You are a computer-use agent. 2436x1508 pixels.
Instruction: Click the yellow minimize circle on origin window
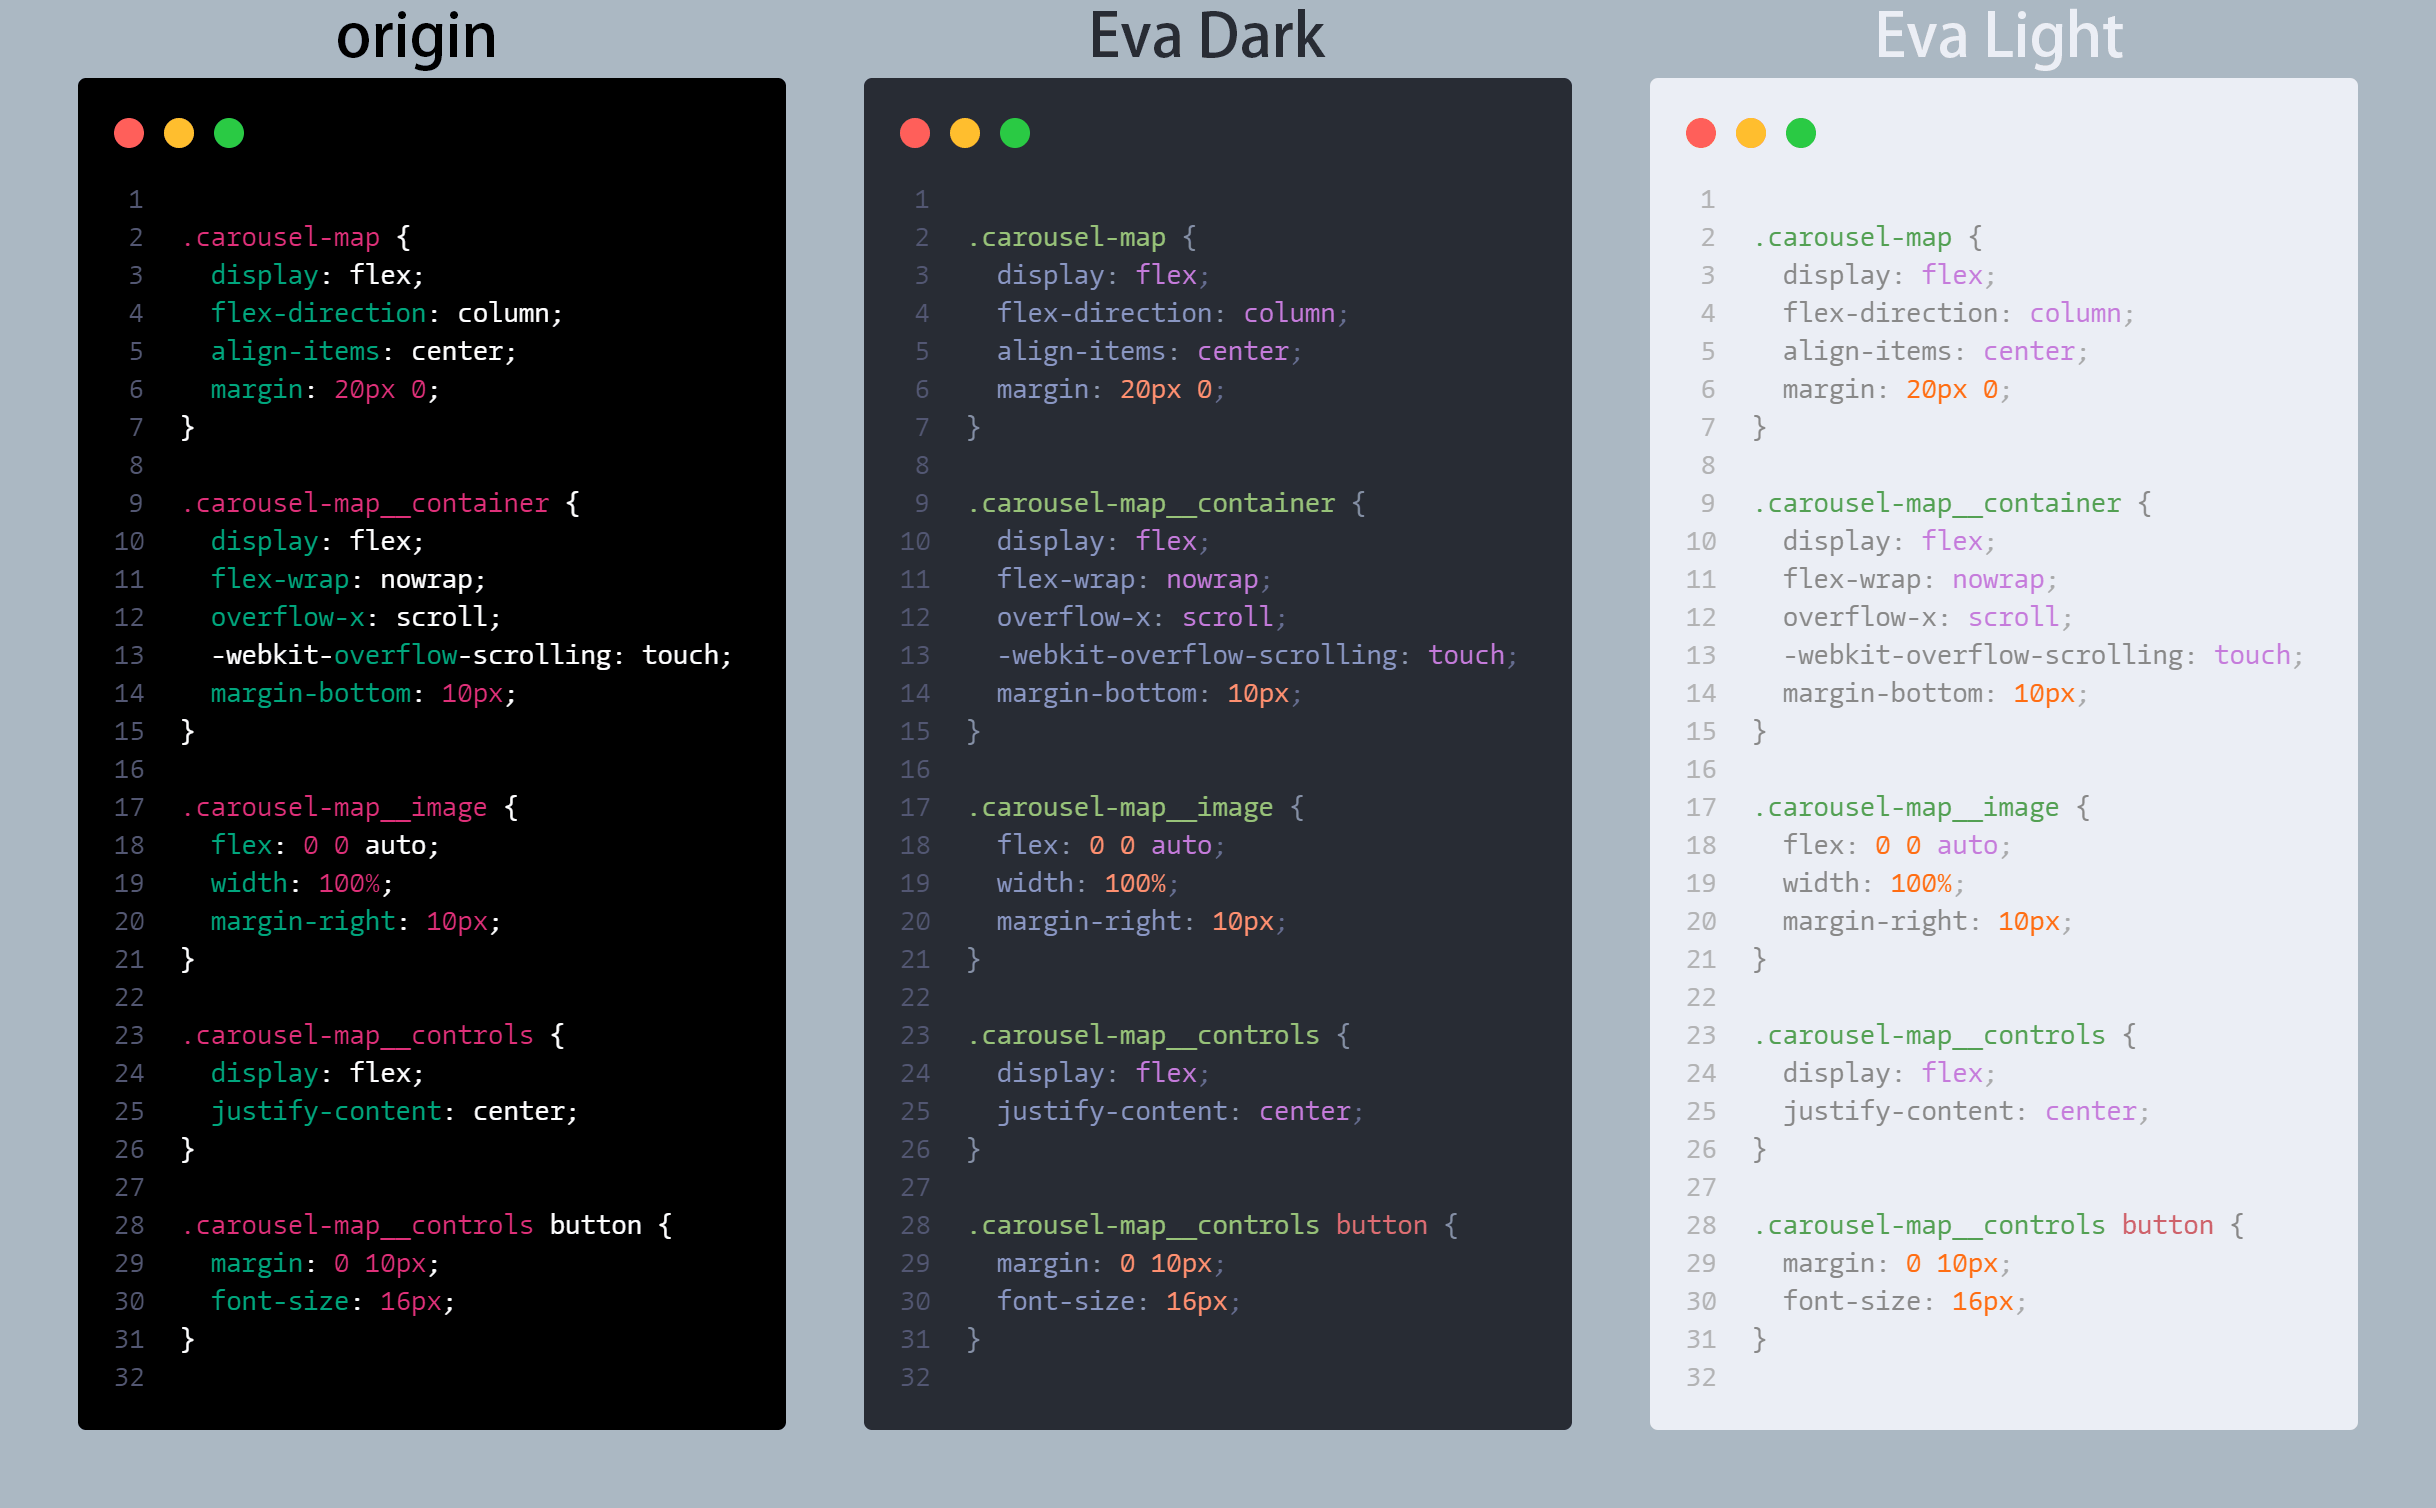[x=178, y=132]
